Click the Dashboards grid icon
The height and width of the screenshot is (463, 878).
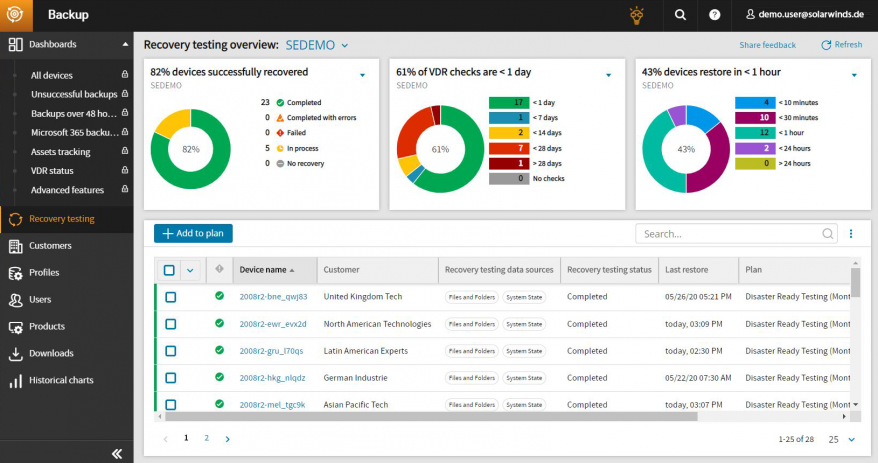pyautogui.click(x=16, y=45)
